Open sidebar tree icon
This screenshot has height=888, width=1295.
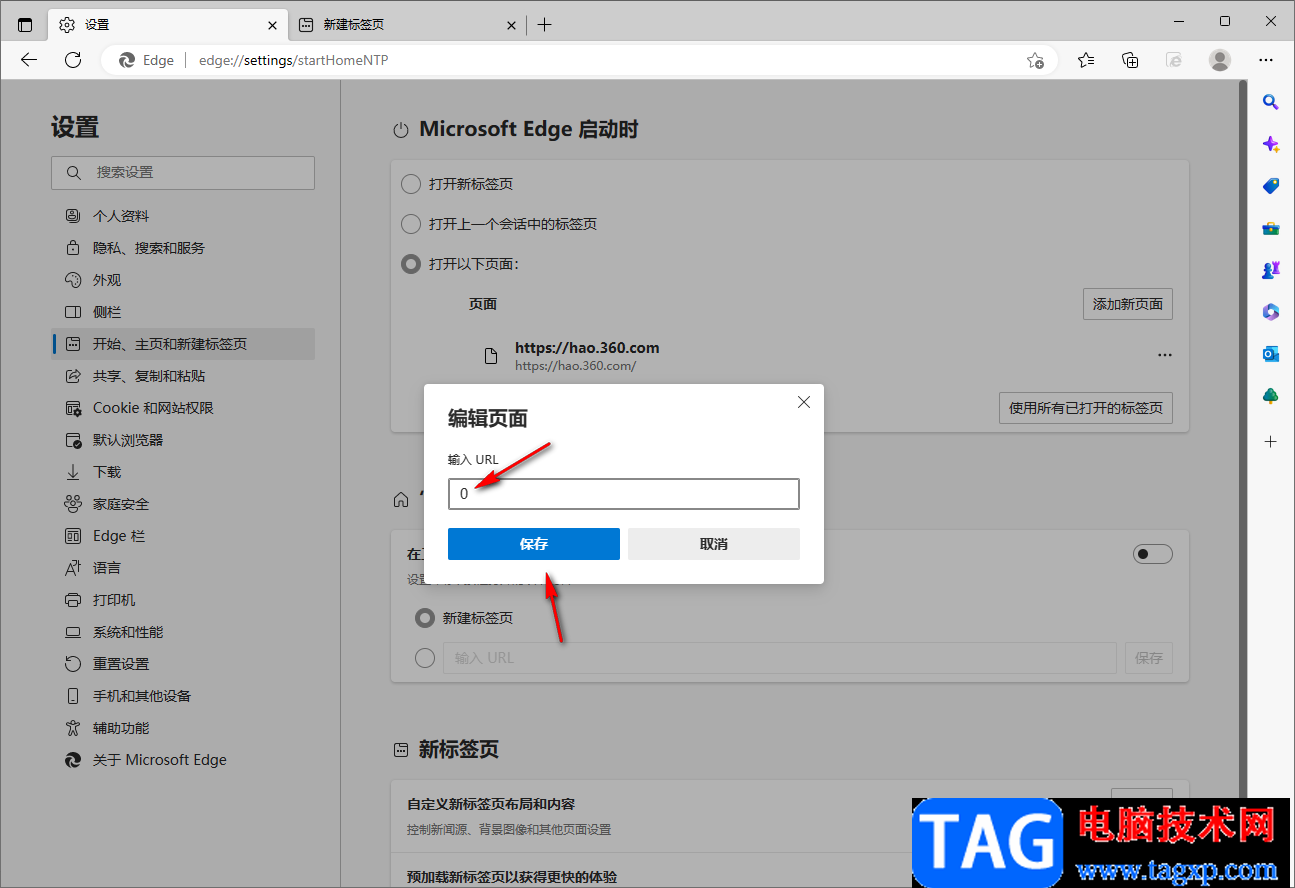click(1271, 396)
